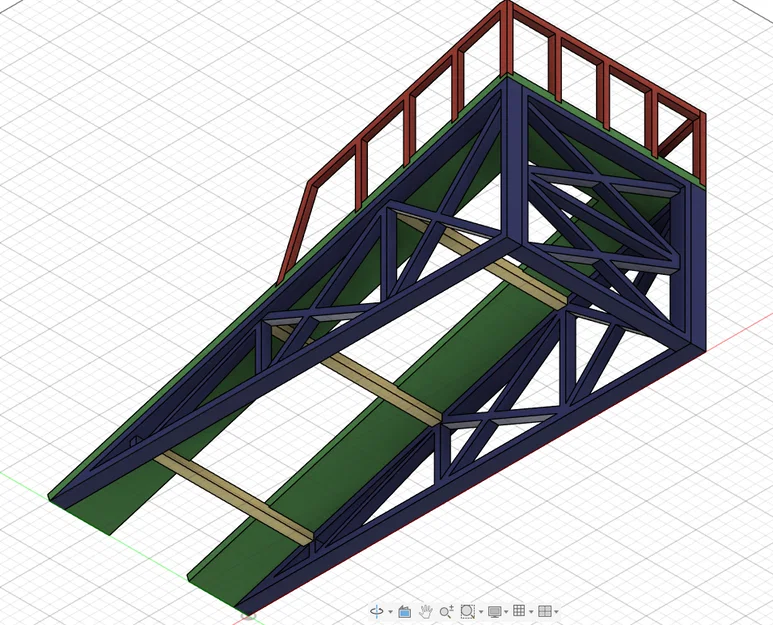Click the Look At icon
The image size is (773, 625).
click(x=405, y=611)
